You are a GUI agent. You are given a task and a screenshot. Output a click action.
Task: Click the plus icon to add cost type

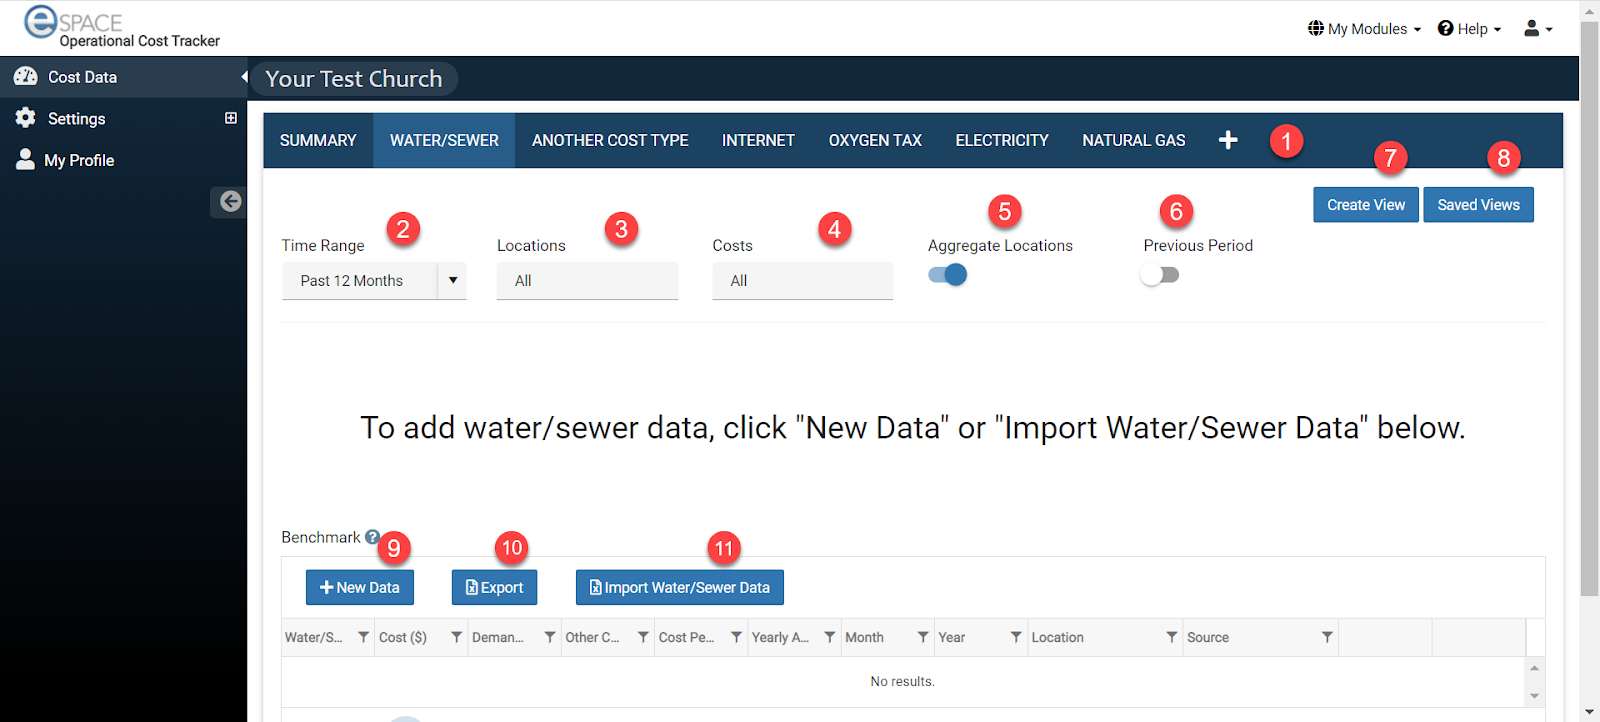[1228, 140]
